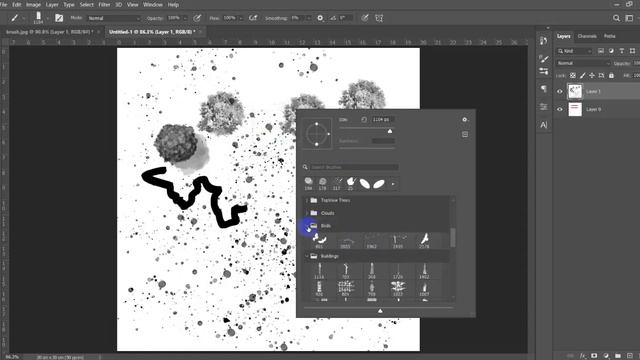Open the Filter menu
640x360 pixels.
click(104, 5)
